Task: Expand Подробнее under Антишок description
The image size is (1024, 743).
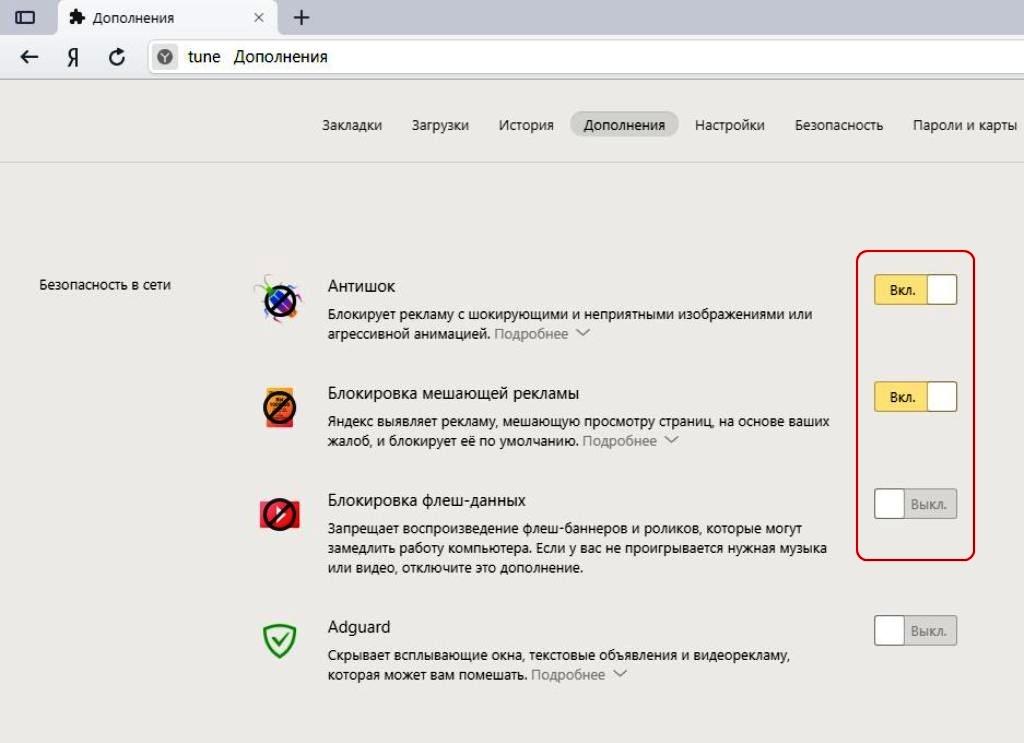Action: [x=542, y=334]
